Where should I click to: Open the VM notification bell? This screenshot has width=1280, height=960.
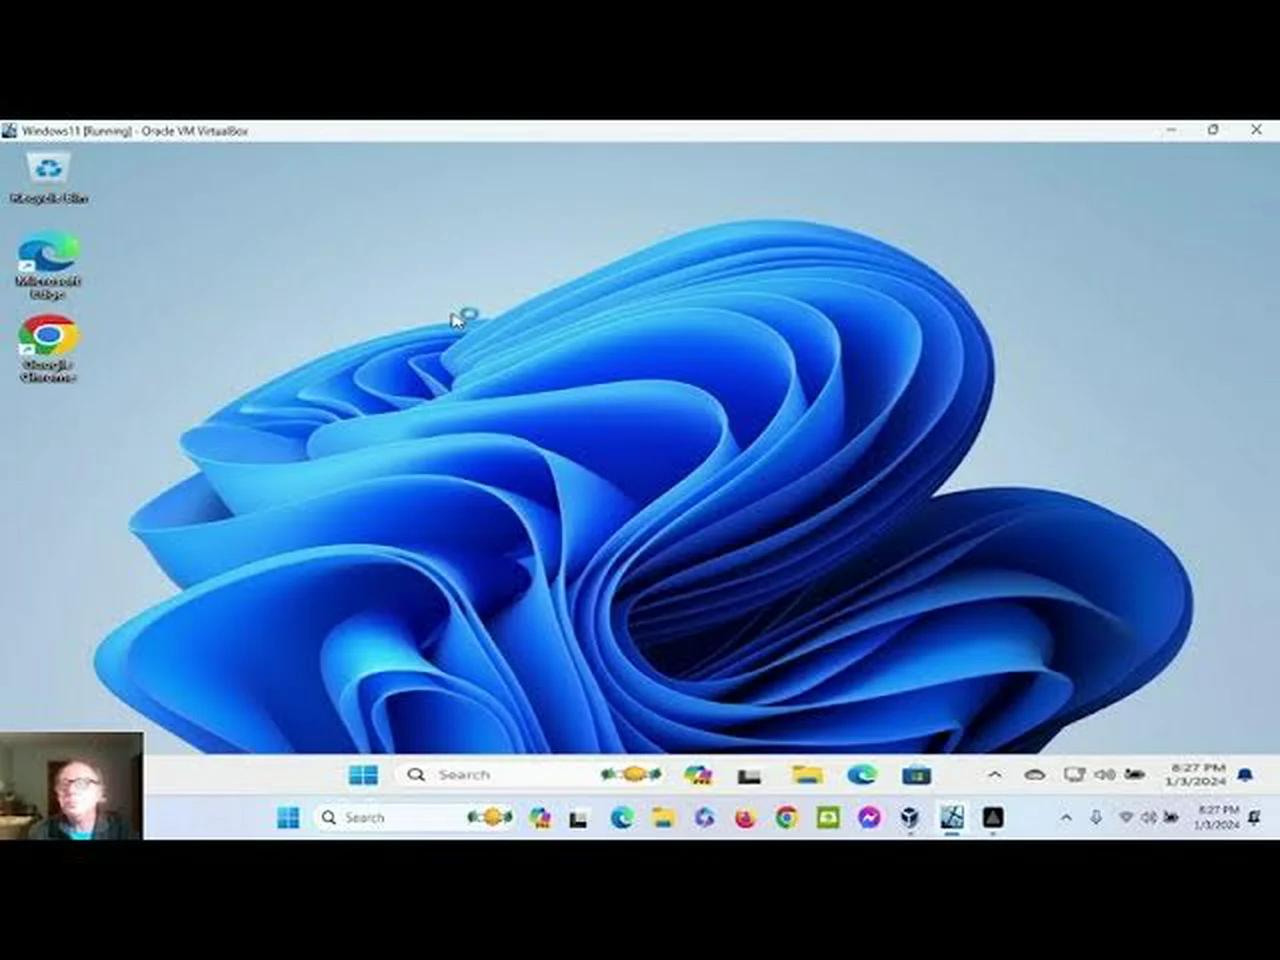(x=1245, y=773)
